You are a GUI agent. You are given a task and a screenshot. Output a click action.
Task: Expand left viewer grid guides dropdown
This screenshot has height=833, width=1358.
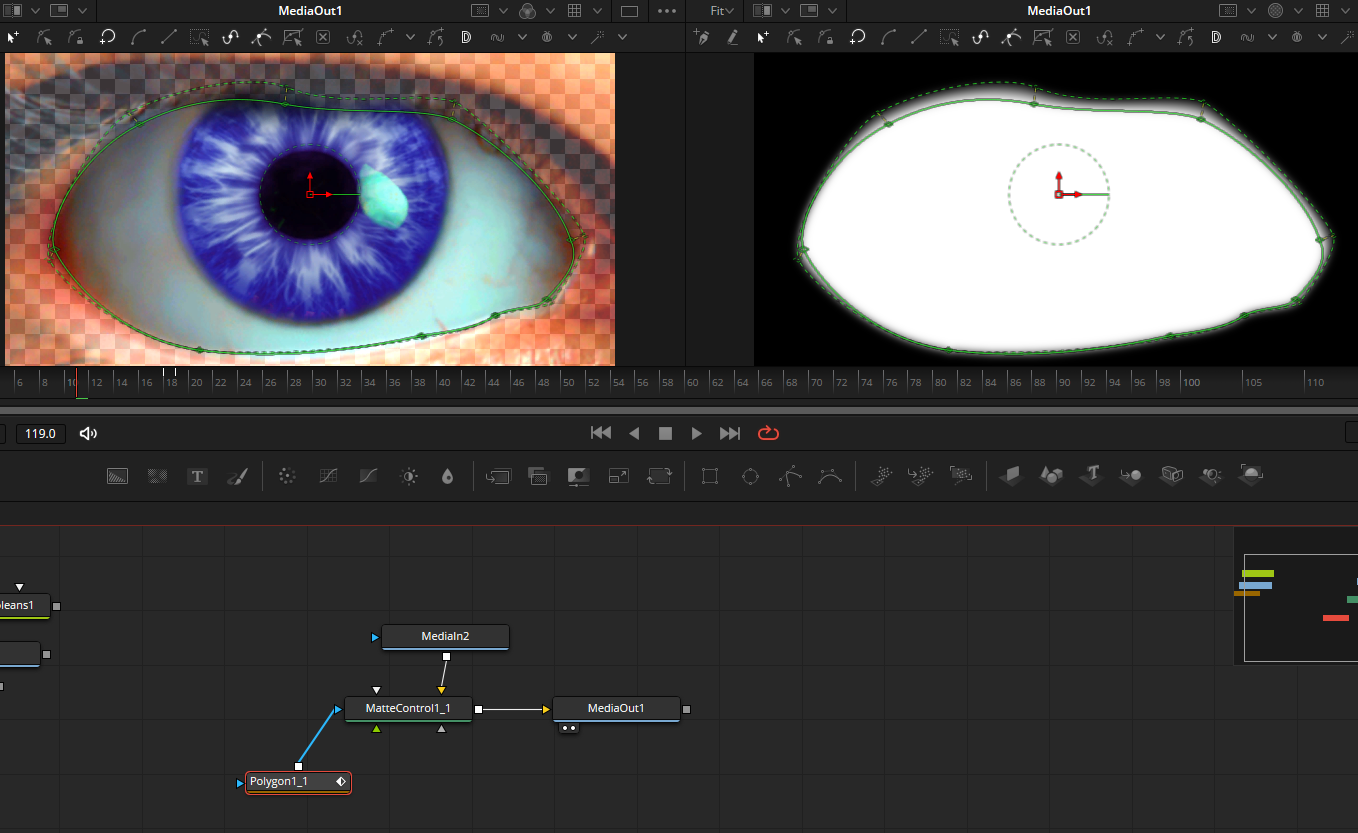[x=596, y=11]
